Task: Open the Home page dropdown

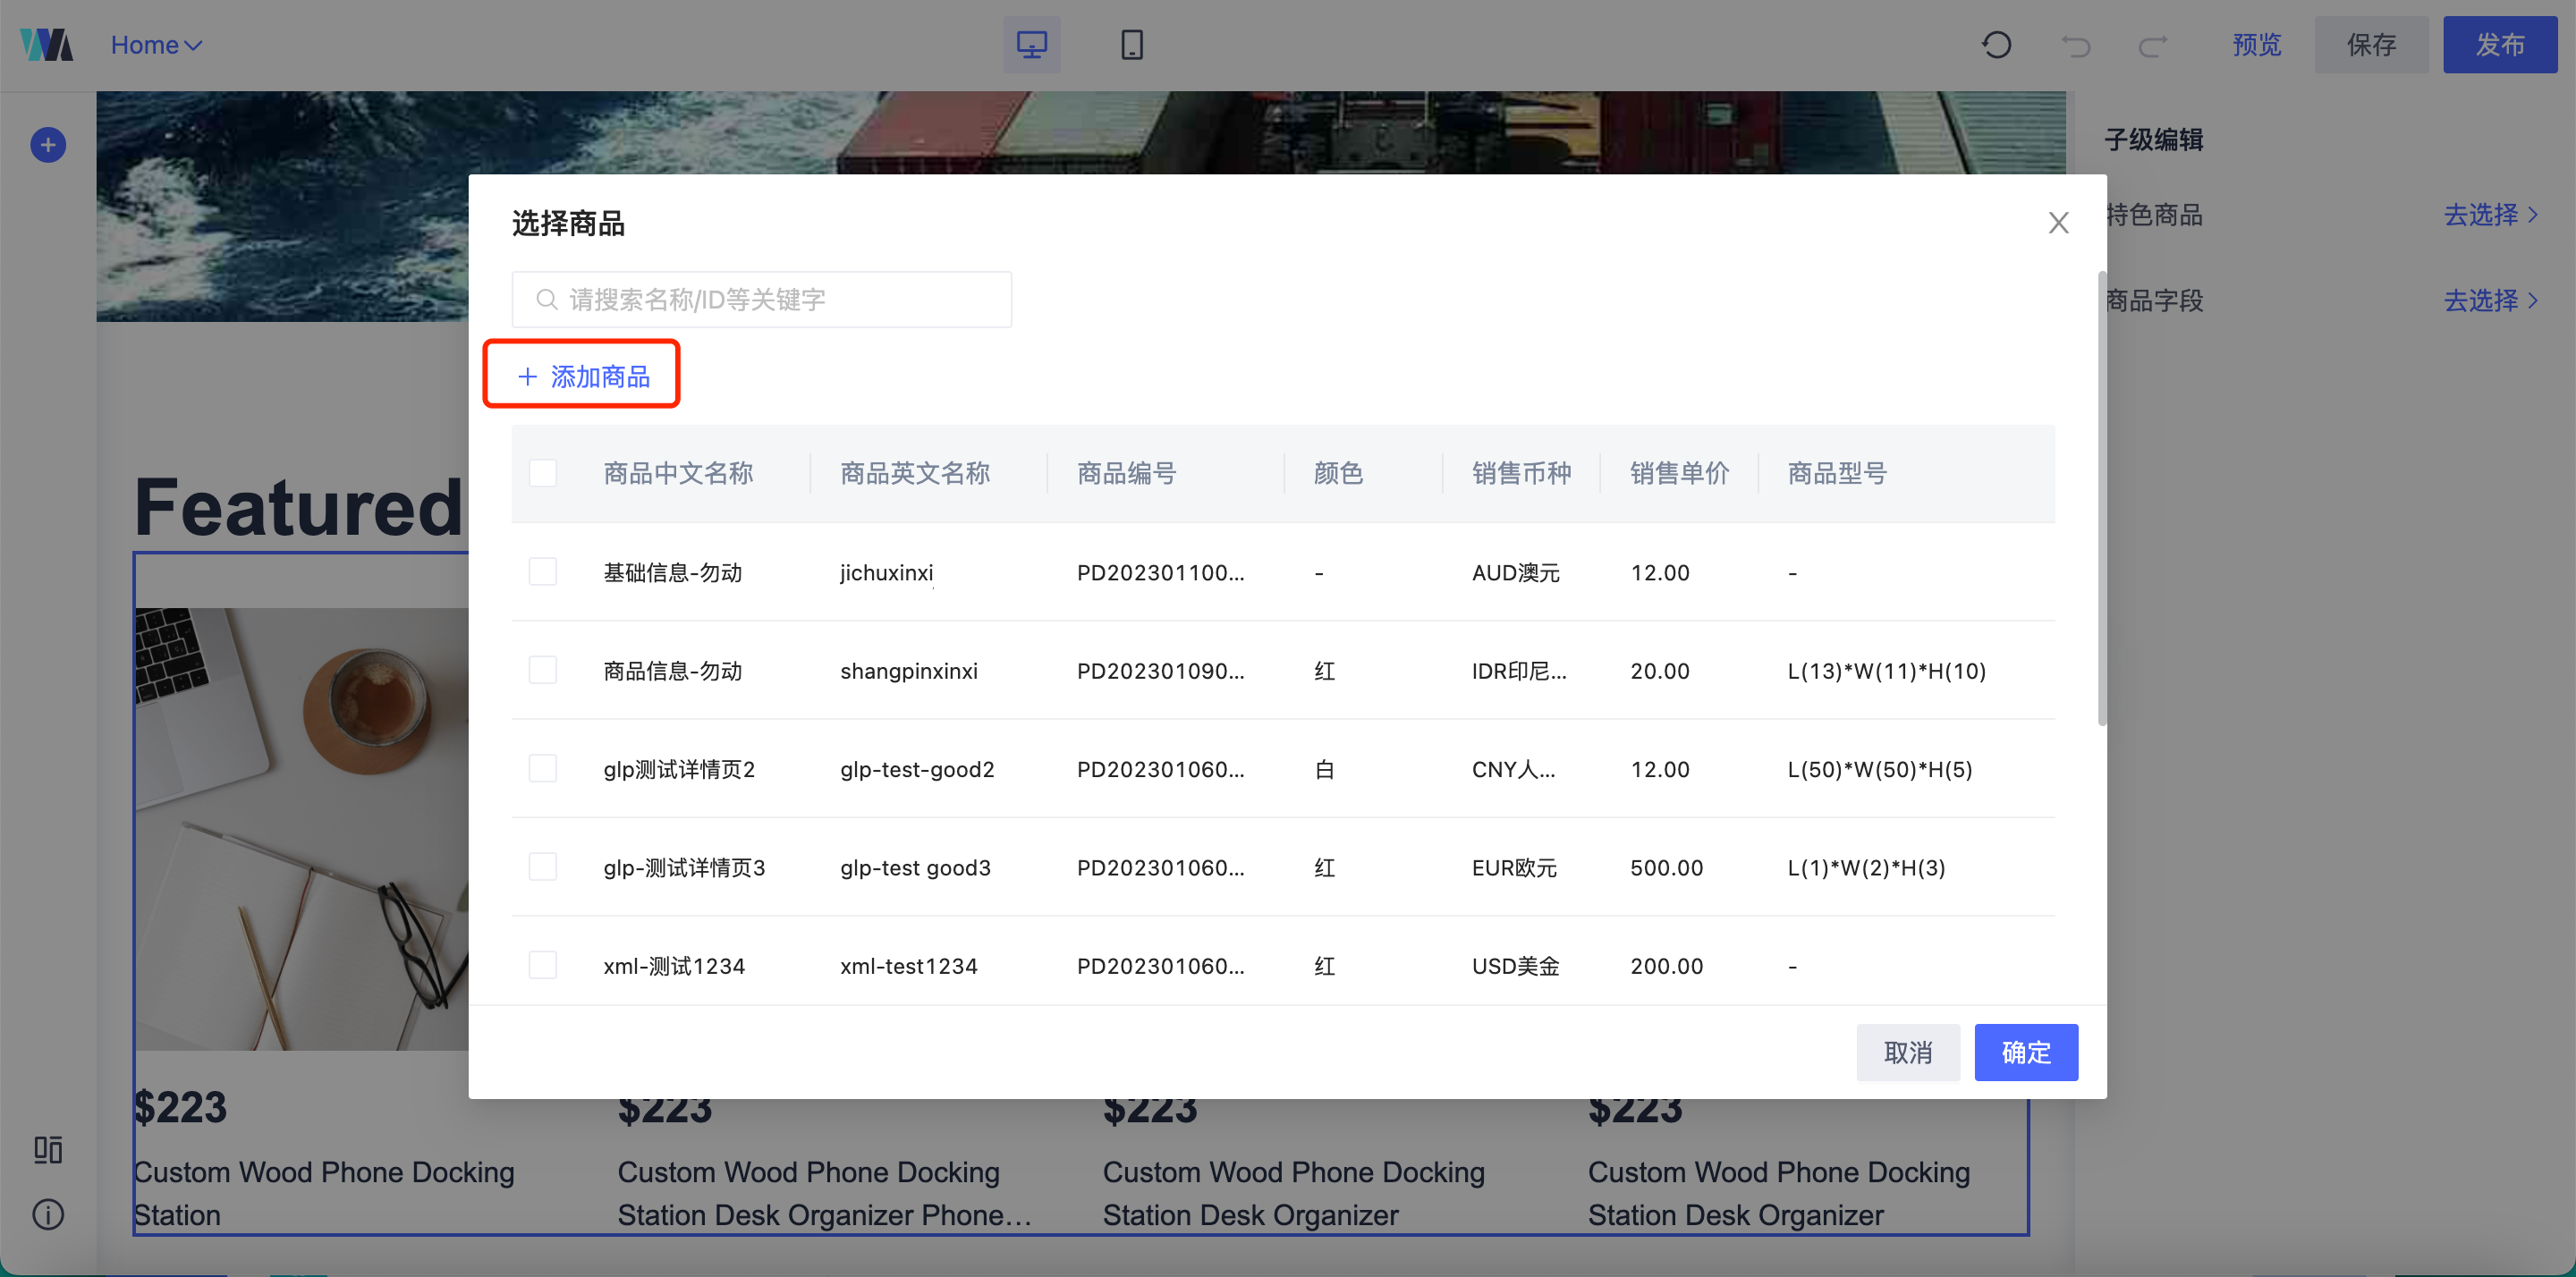Action: pyautogui.click(x=156, y=45)
